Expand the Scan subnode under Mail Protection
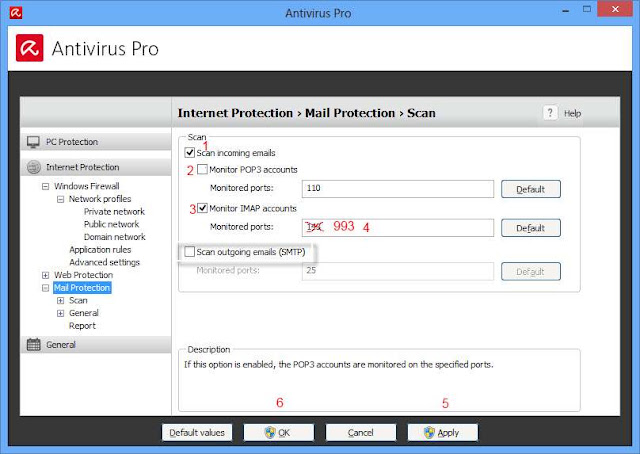The image size is (640, 454). (60, 300)
